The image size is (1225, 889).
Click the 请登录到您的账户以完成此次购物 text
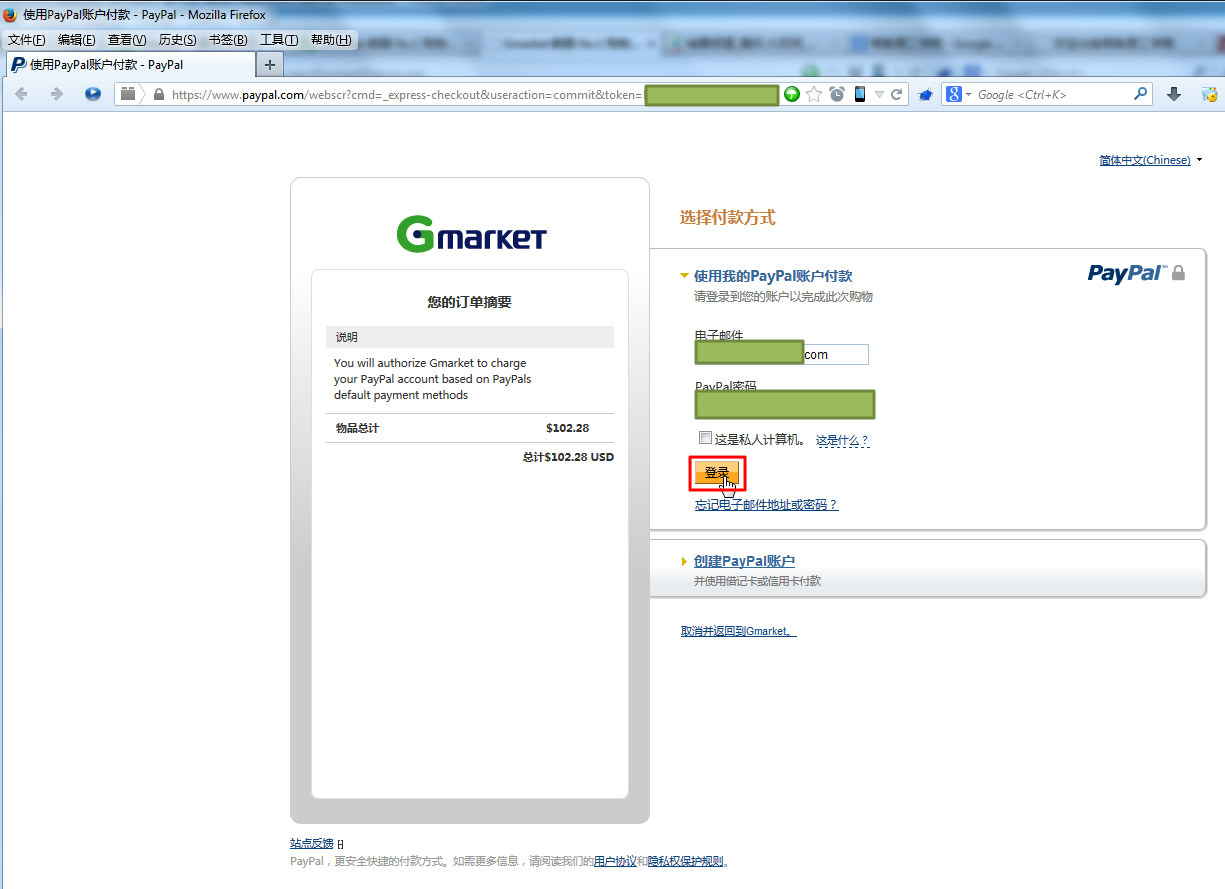click(x=785, y=297)
